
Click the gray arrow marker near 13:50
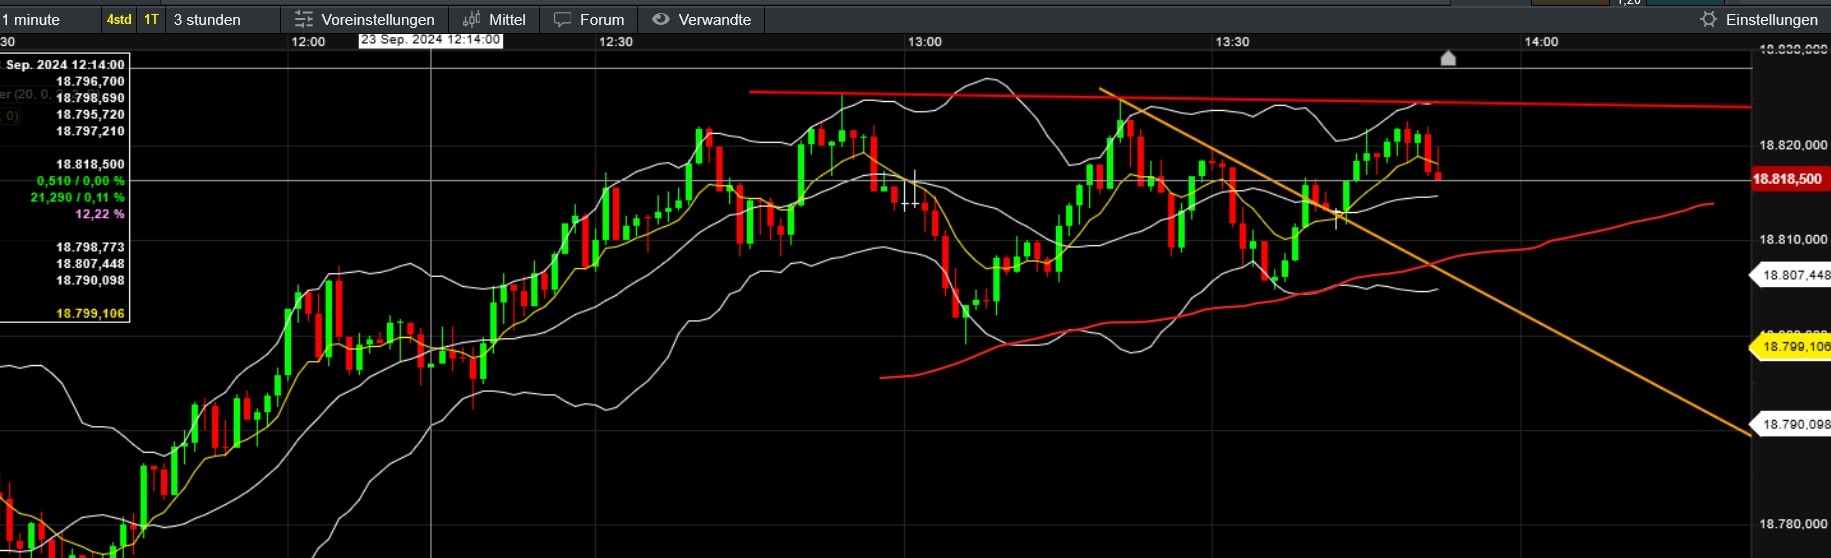(1448, 58)
